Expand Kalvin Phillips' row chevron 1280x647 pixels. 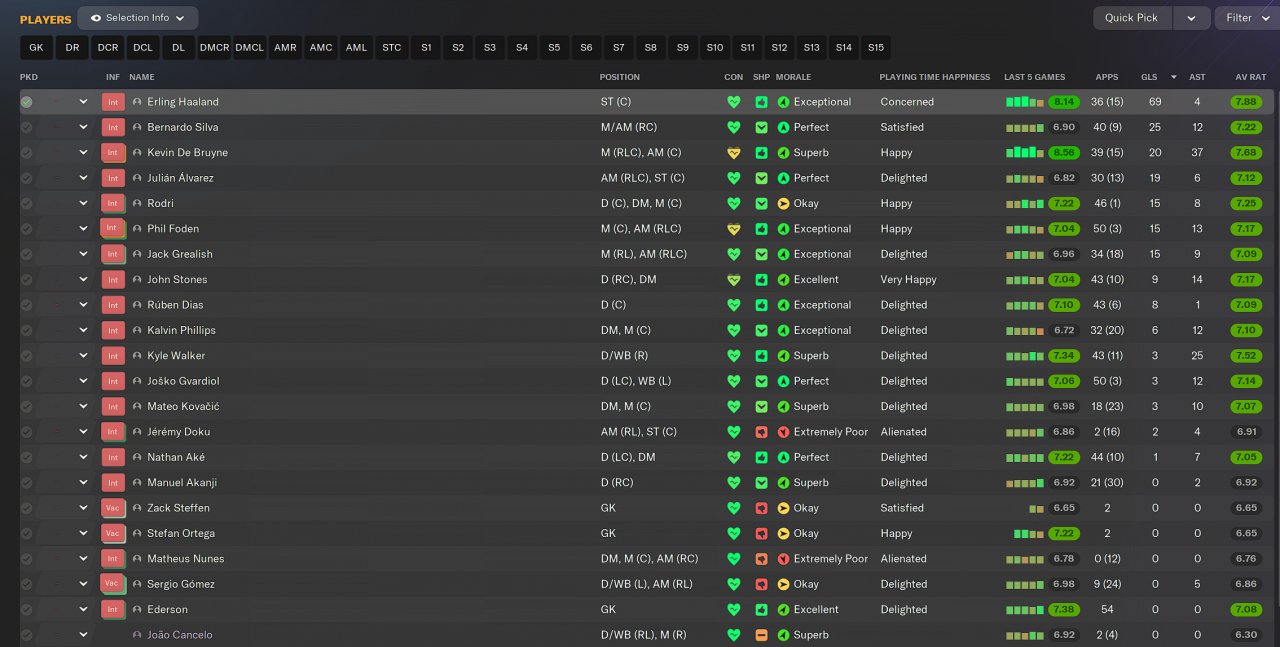tap(84, 330)
